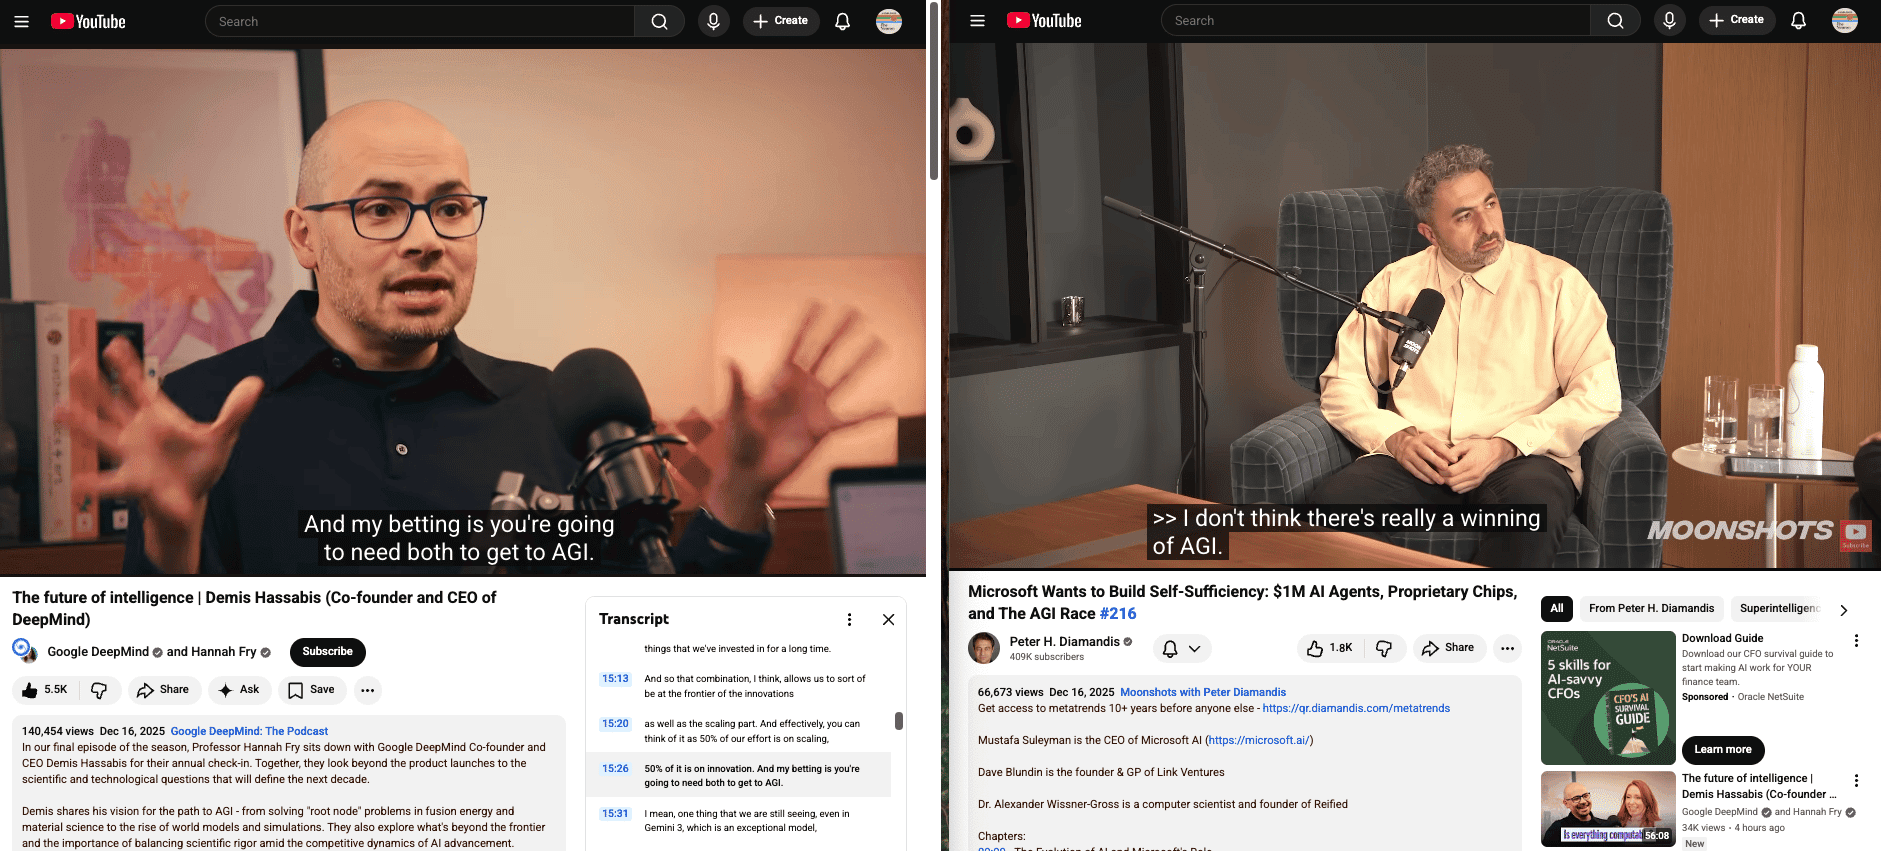The width and height of the screenshot is (1881, 851).
Task: Open Transcript panel options menu
Action: (x=849, y=620)
